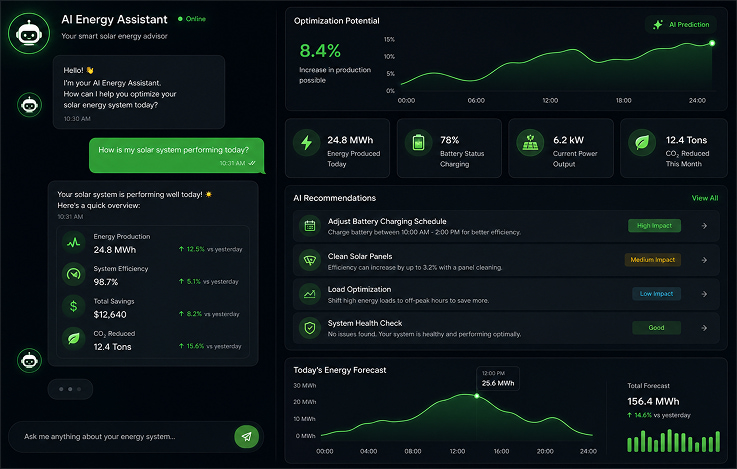
Task: Click the AI Energy Assistant robot avatar
Action: (29, 33)
